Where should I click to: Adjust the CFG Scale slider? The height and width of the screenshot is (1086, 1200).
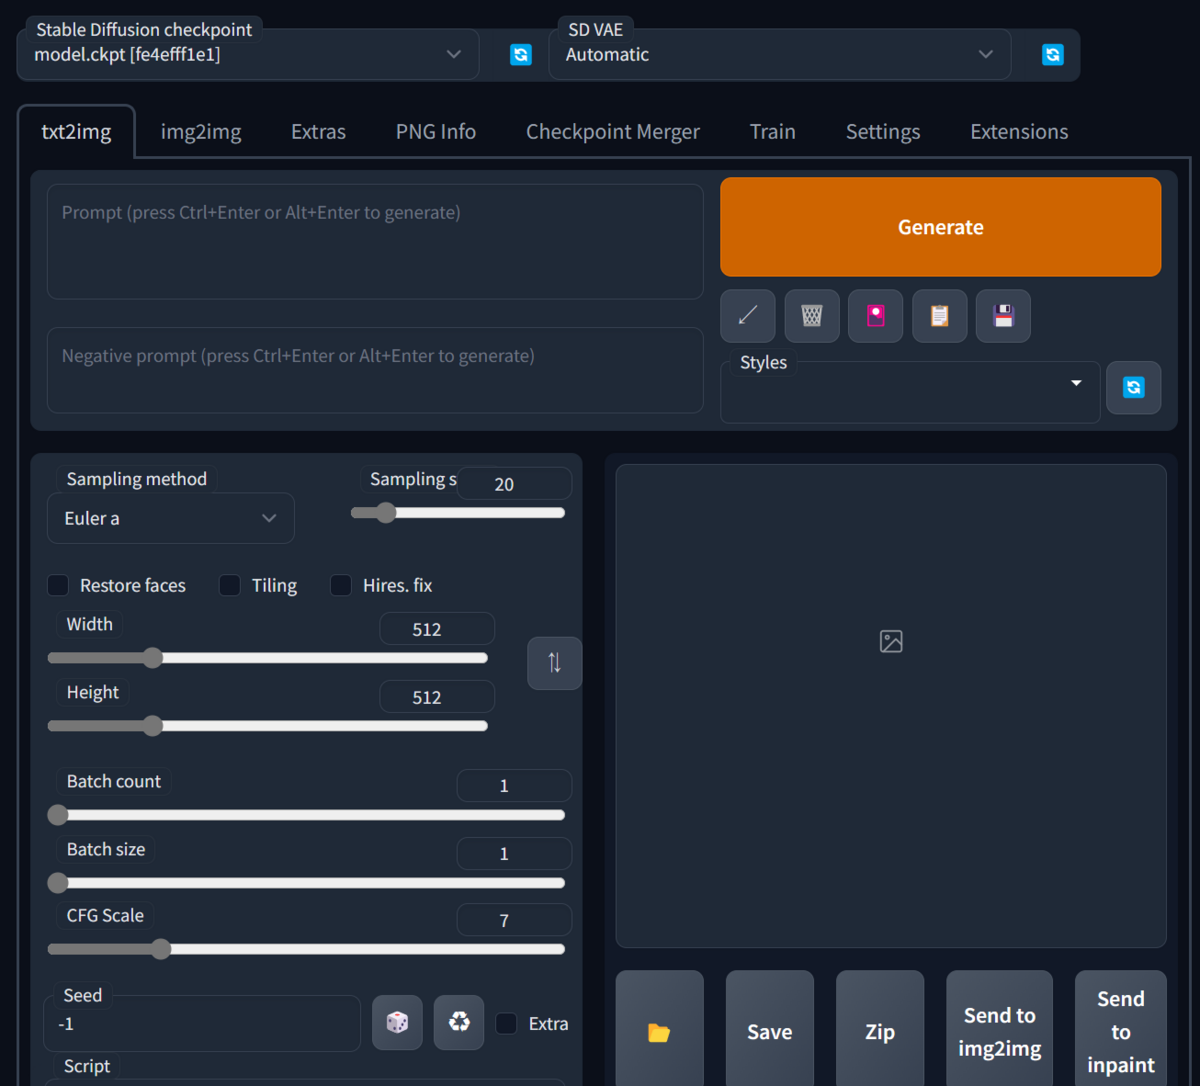306,949
